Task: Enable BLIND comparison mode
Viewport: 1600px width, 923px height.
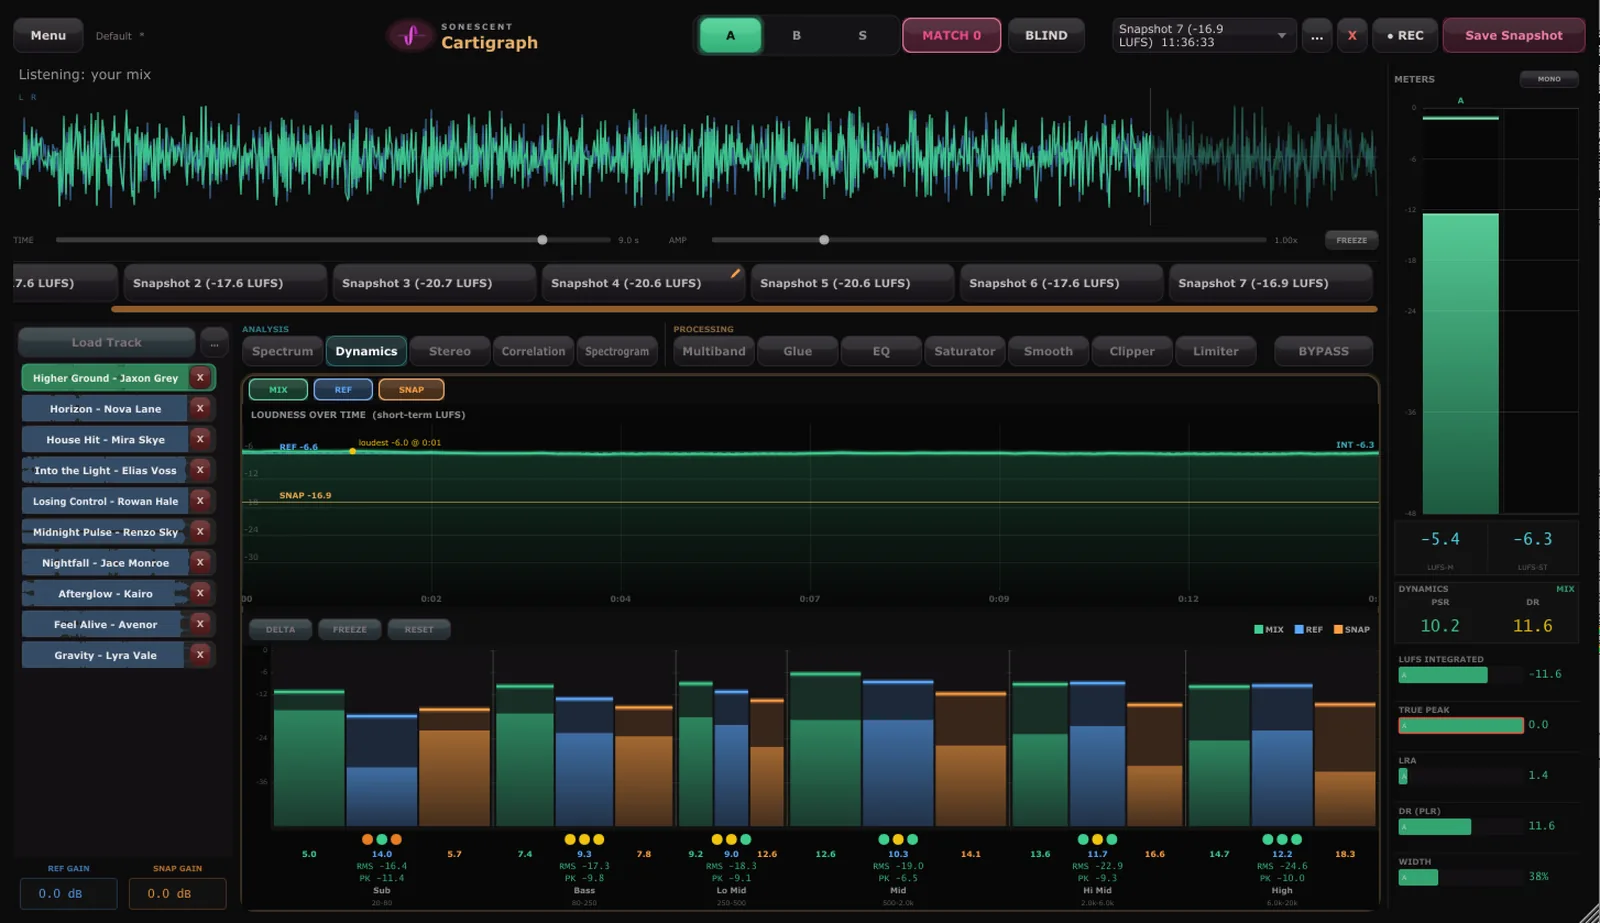Action: 1046,35
